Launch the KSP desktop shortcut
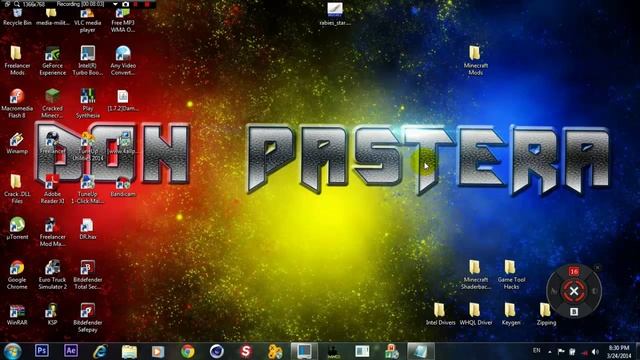Image resolution: width=640 pixels, height=360 pixels. [52, 315]
